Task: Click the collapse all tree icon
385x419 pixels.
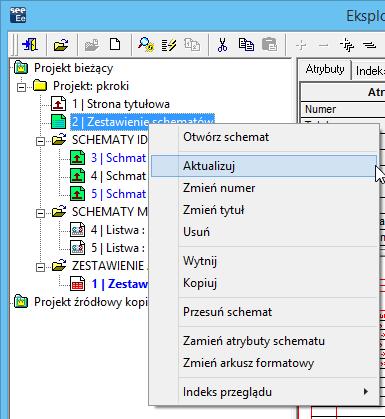Action: click(x=369, y=45)
